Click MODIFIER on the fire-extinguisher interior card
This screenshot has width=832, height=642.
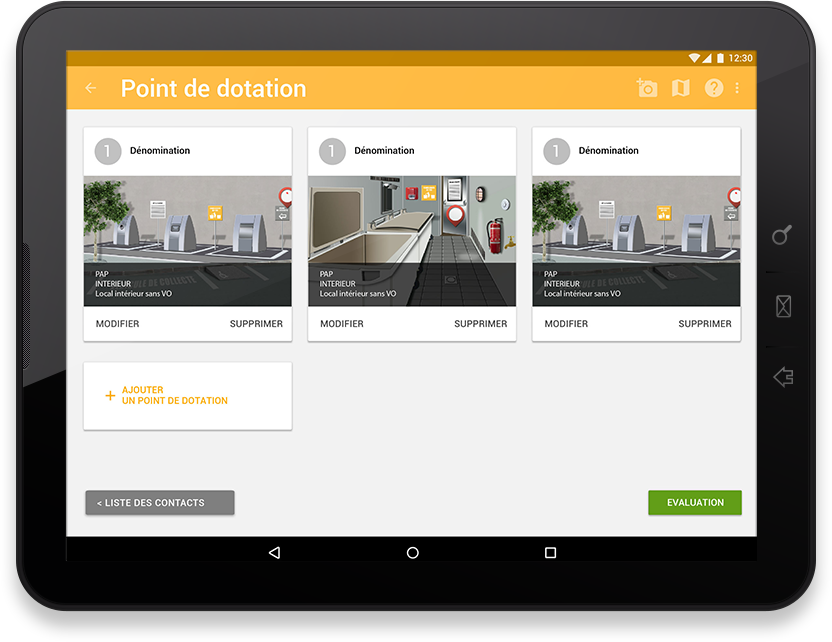[x=342, y=324]
